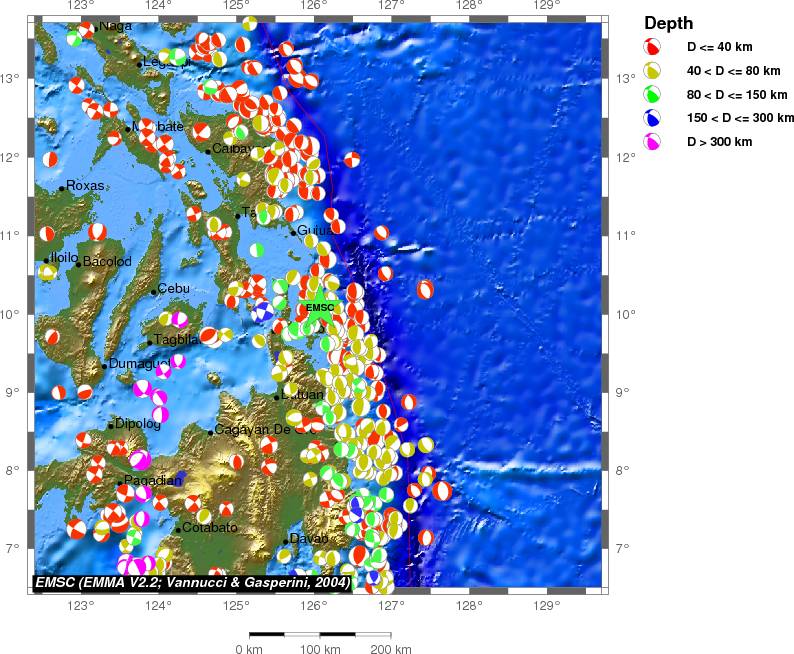The height and width of the screenshot is (654, 794).
Task: Click the Dipolog city label
Action: [137, 424]
